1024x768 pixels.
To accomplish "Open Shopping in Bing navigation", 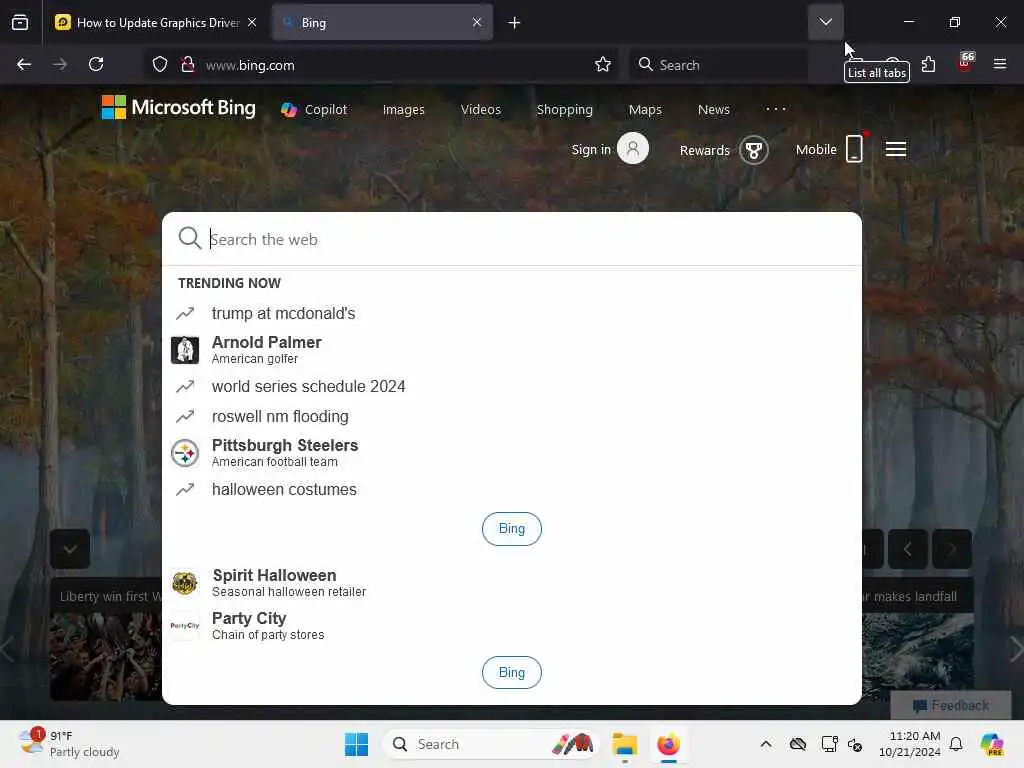I will point(564,110).
